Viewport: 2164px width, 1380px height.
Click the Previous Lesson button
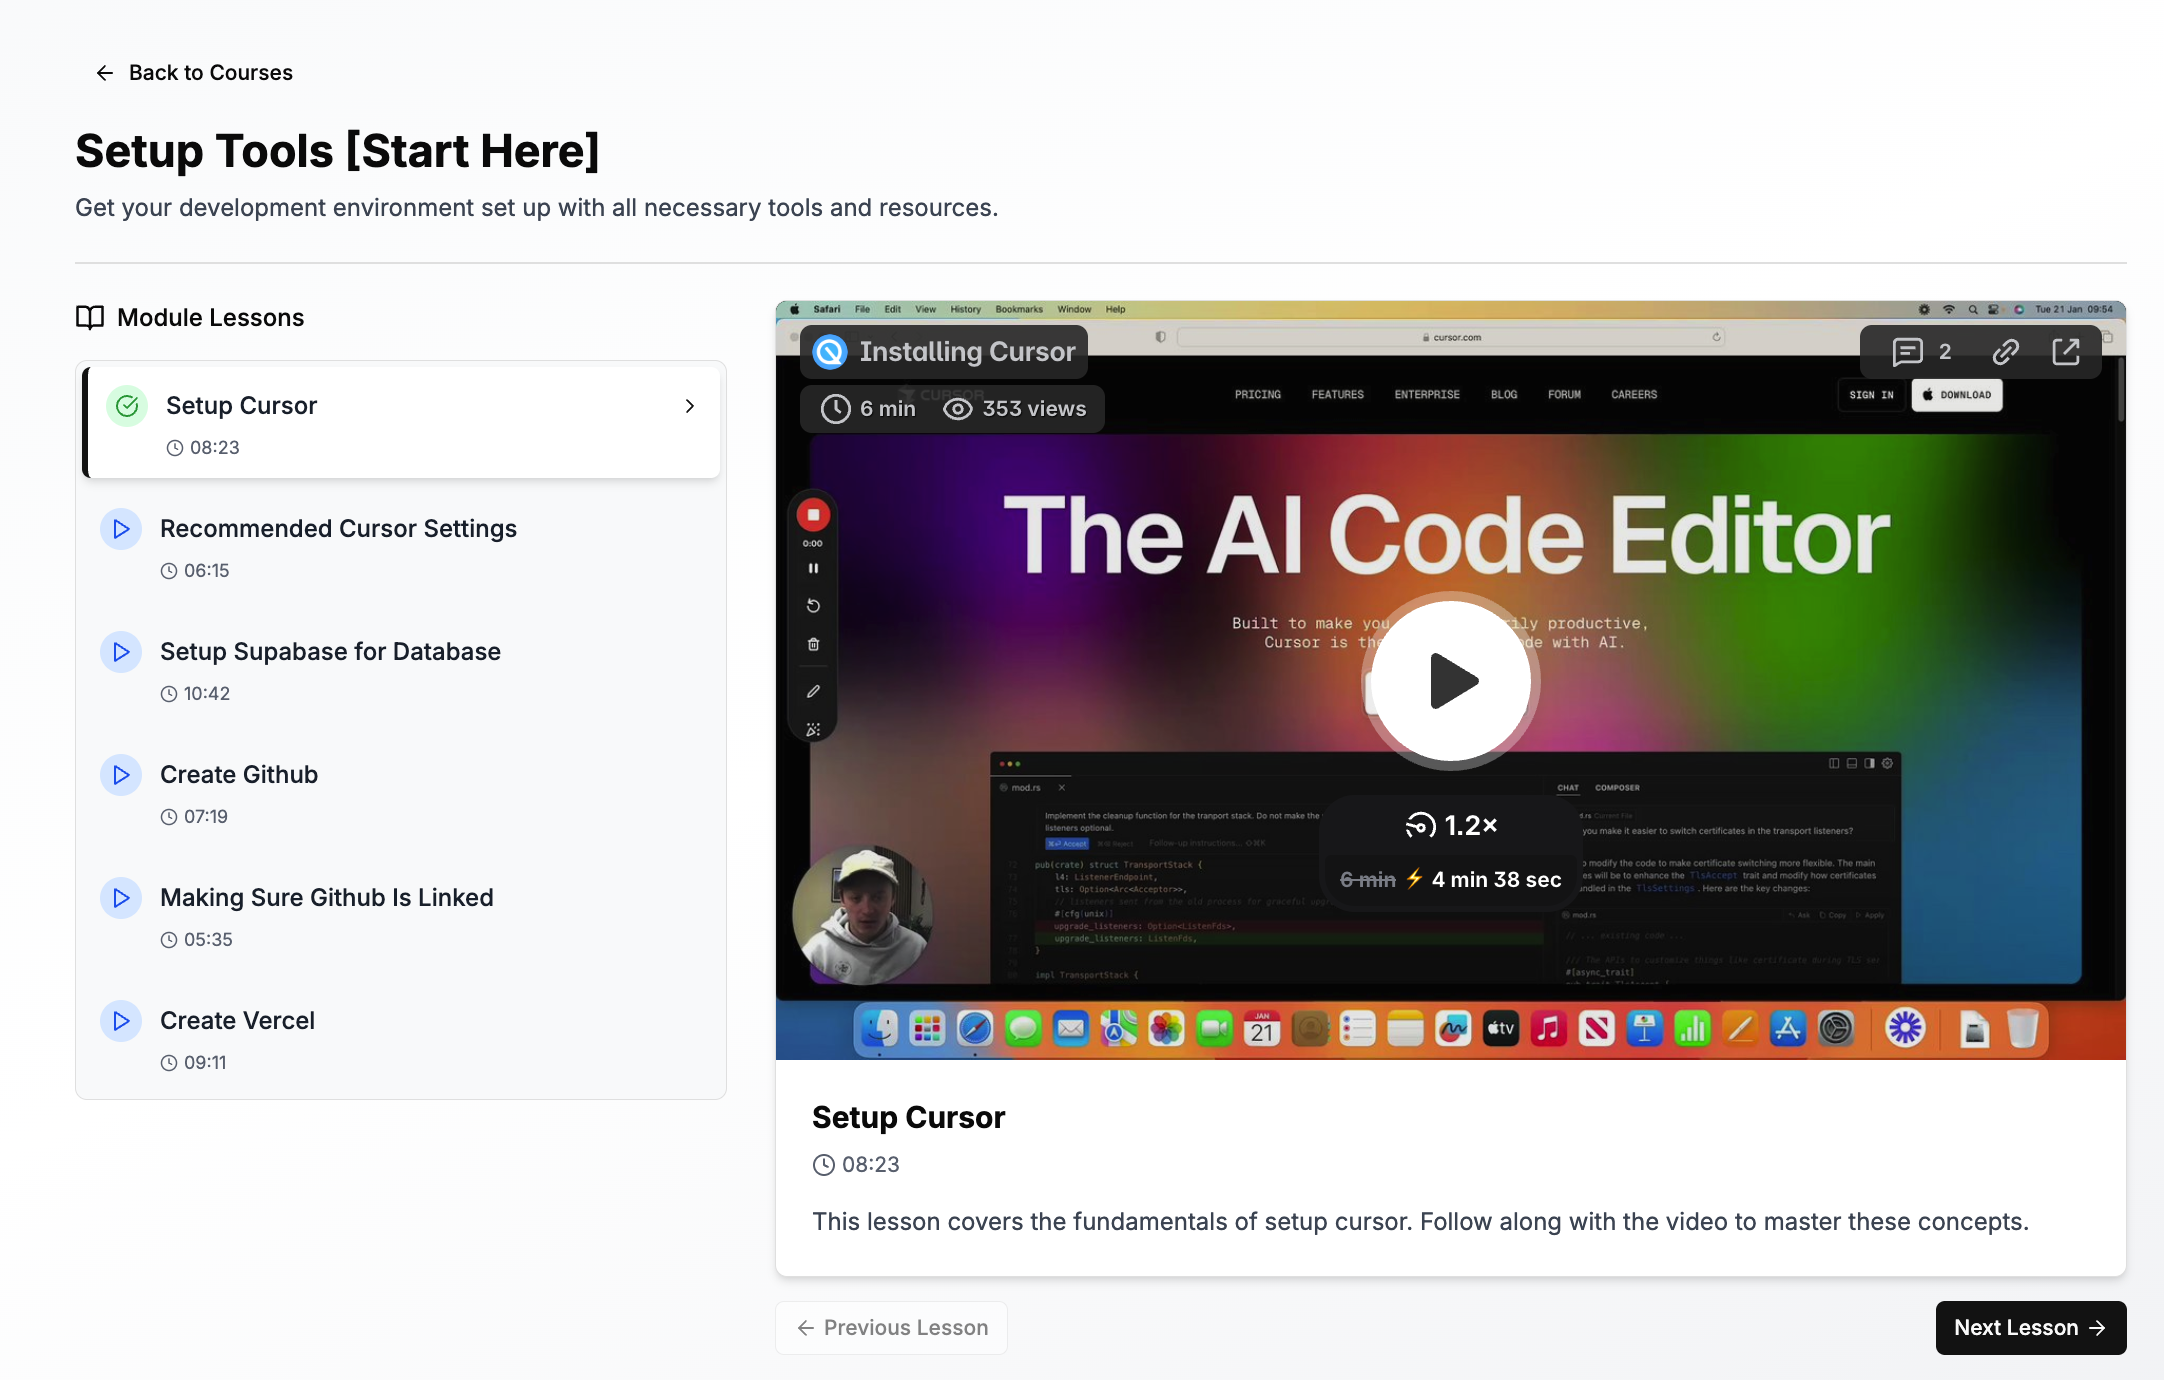pyautogui.click(x=891, y=1328)
